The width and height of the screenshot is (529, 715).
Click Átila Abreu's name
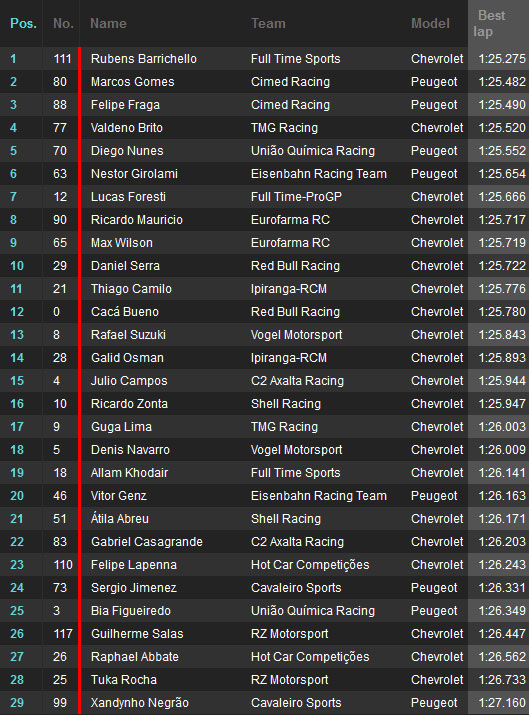click(119, 519)
